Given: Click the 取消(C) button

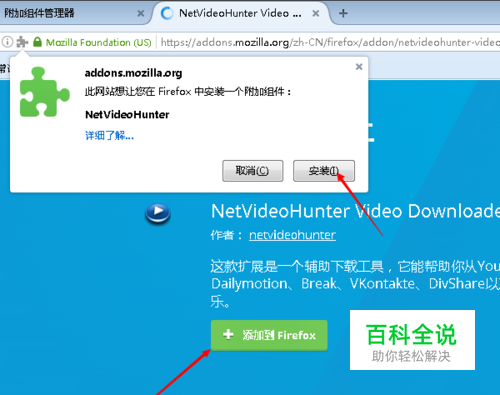Looking at the screenshot, I should click(x=253, y=171).
